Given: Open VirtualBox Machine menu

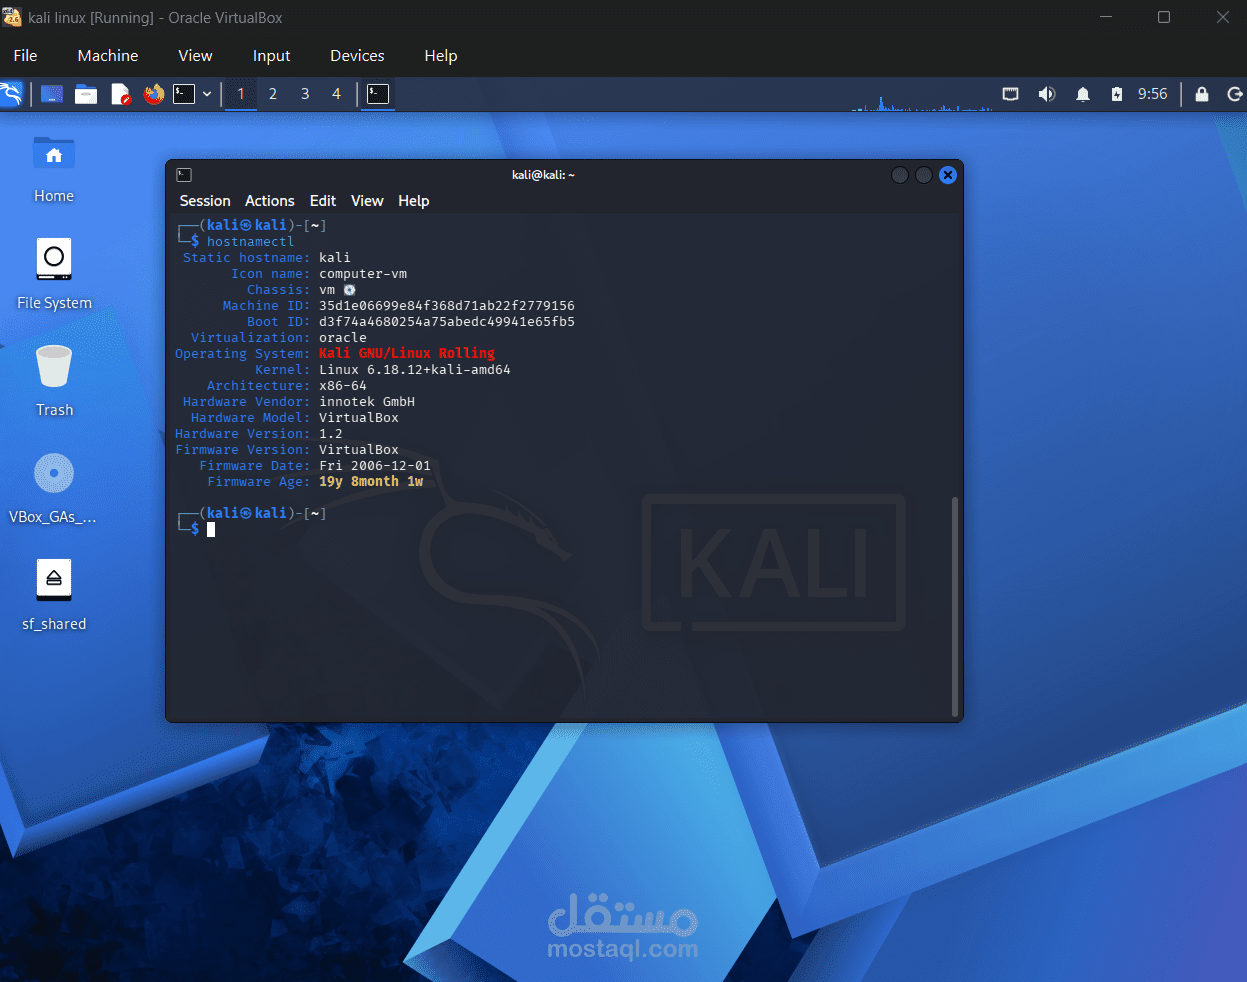Looking at the screenshot, I should pos(108,56).
